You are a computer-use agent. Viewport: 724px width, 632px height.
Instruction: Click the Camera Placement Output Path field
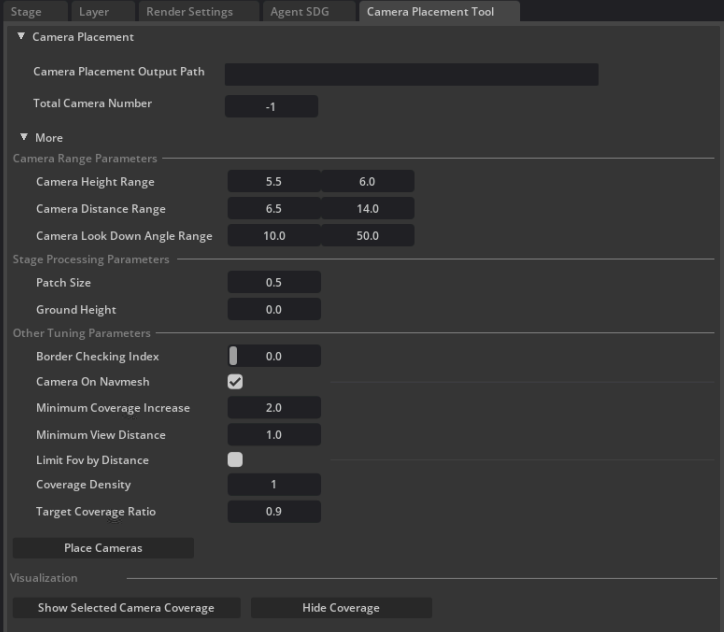(x=411, y=75)
